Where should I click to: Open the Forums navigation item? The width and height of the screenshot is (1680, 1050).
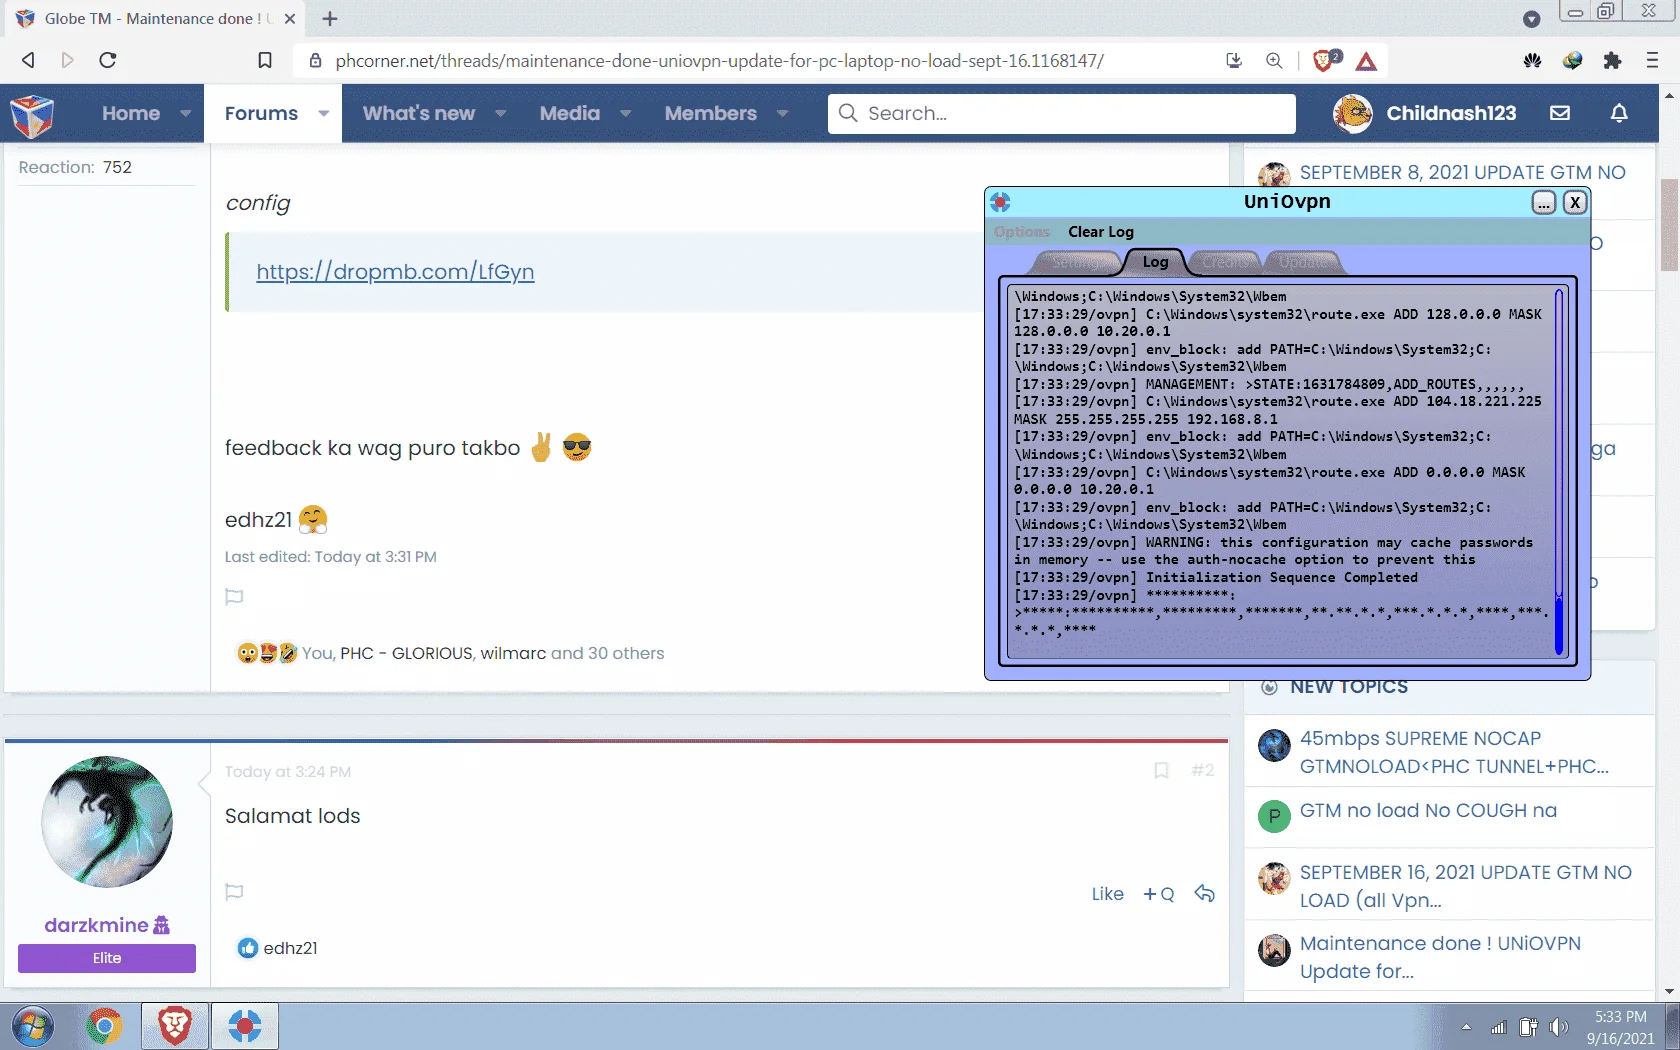coord(261,114)
